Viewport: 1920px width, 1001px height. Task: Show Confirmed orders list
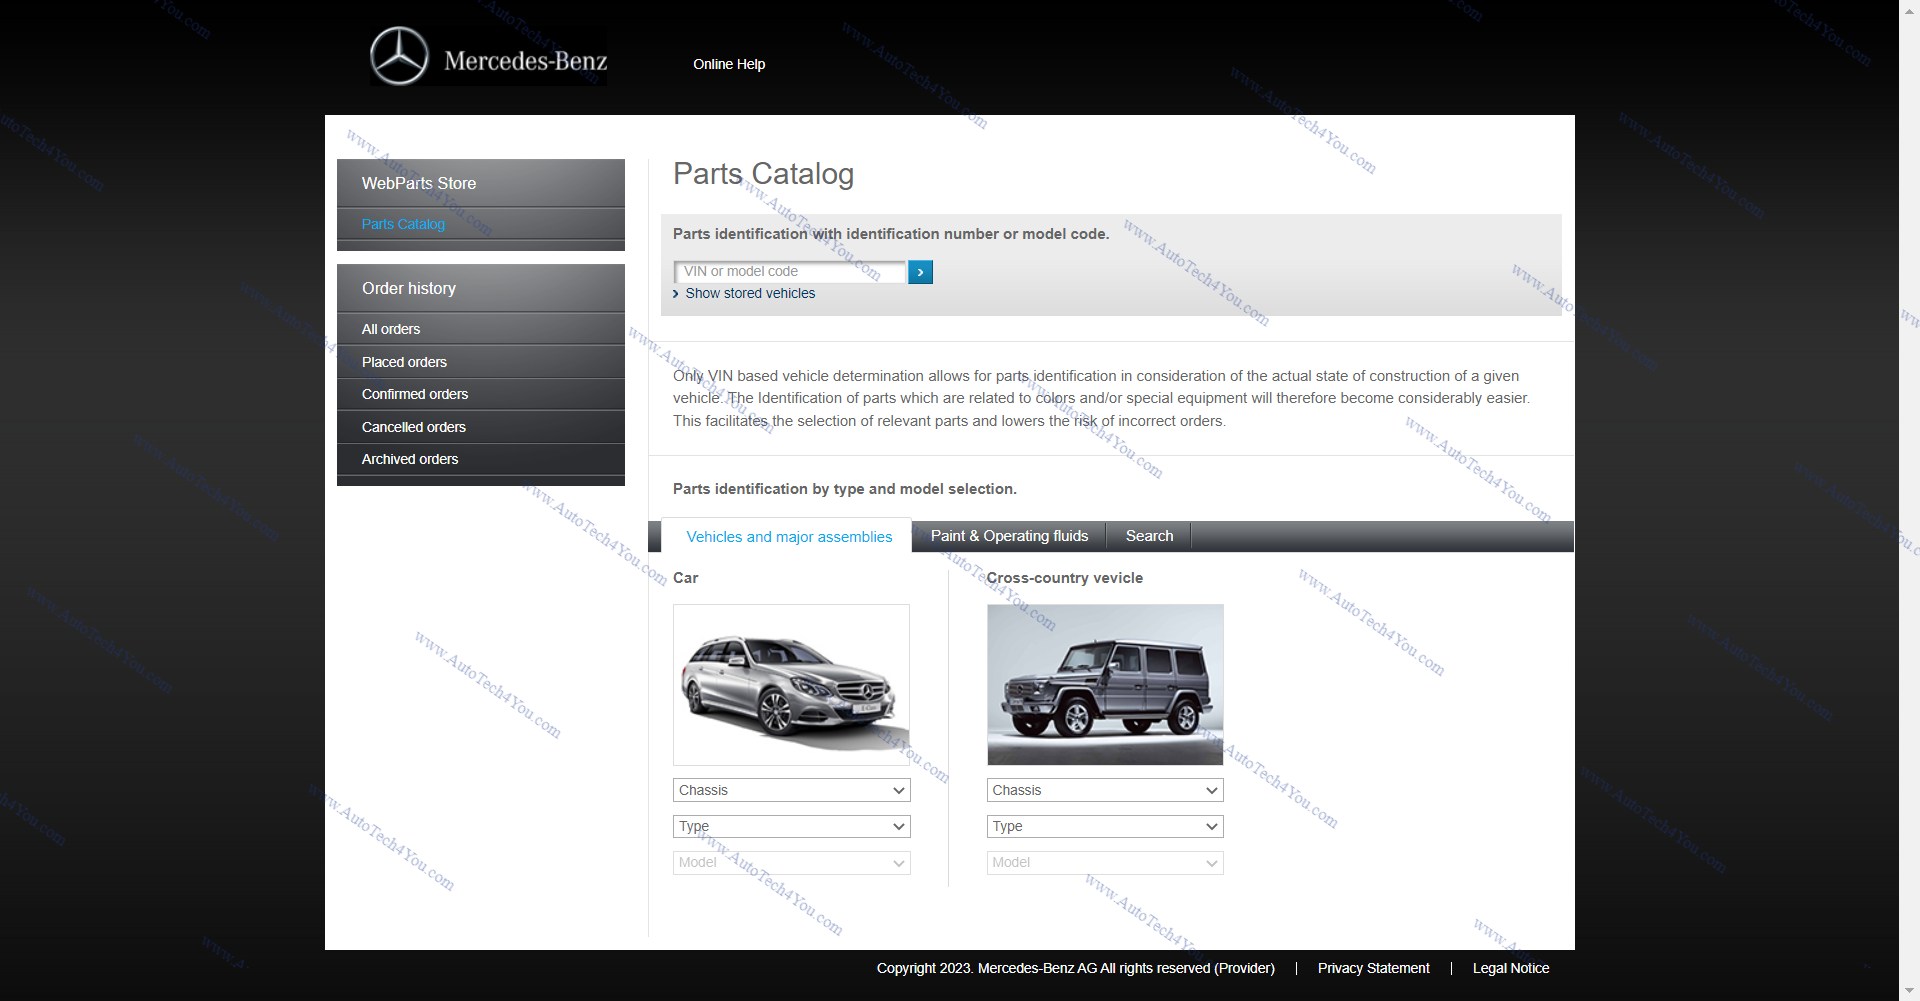pyautogui.click(x=414, y=394)
